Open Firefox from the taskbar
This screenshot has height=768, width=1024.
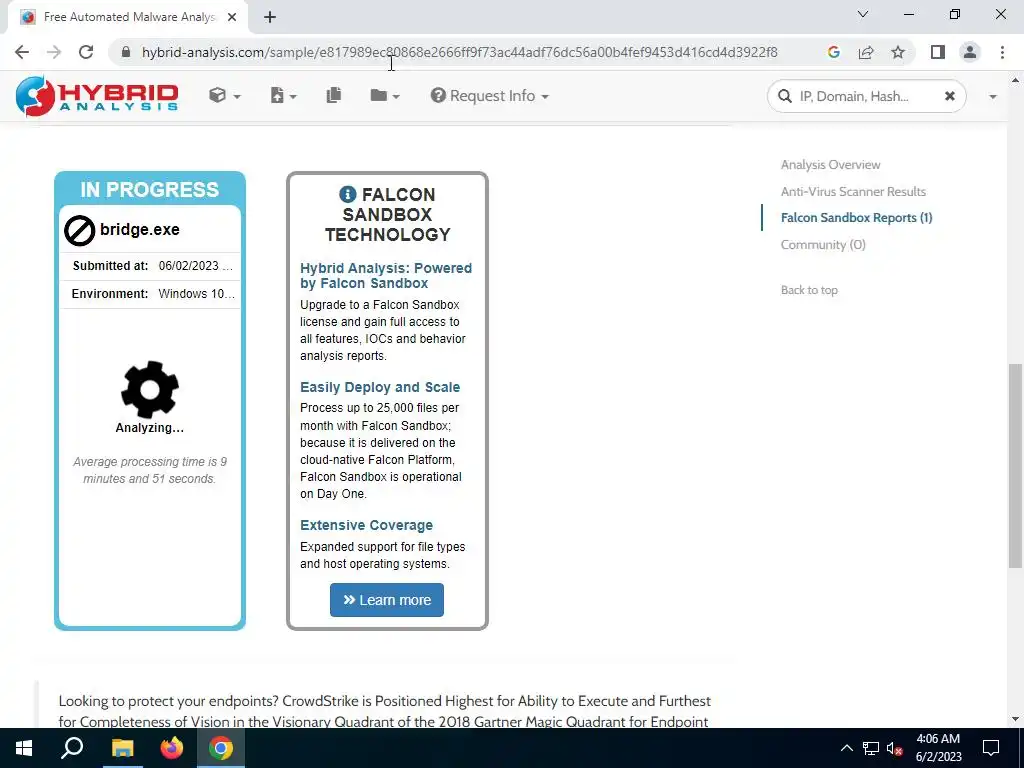tap(172, 748)
